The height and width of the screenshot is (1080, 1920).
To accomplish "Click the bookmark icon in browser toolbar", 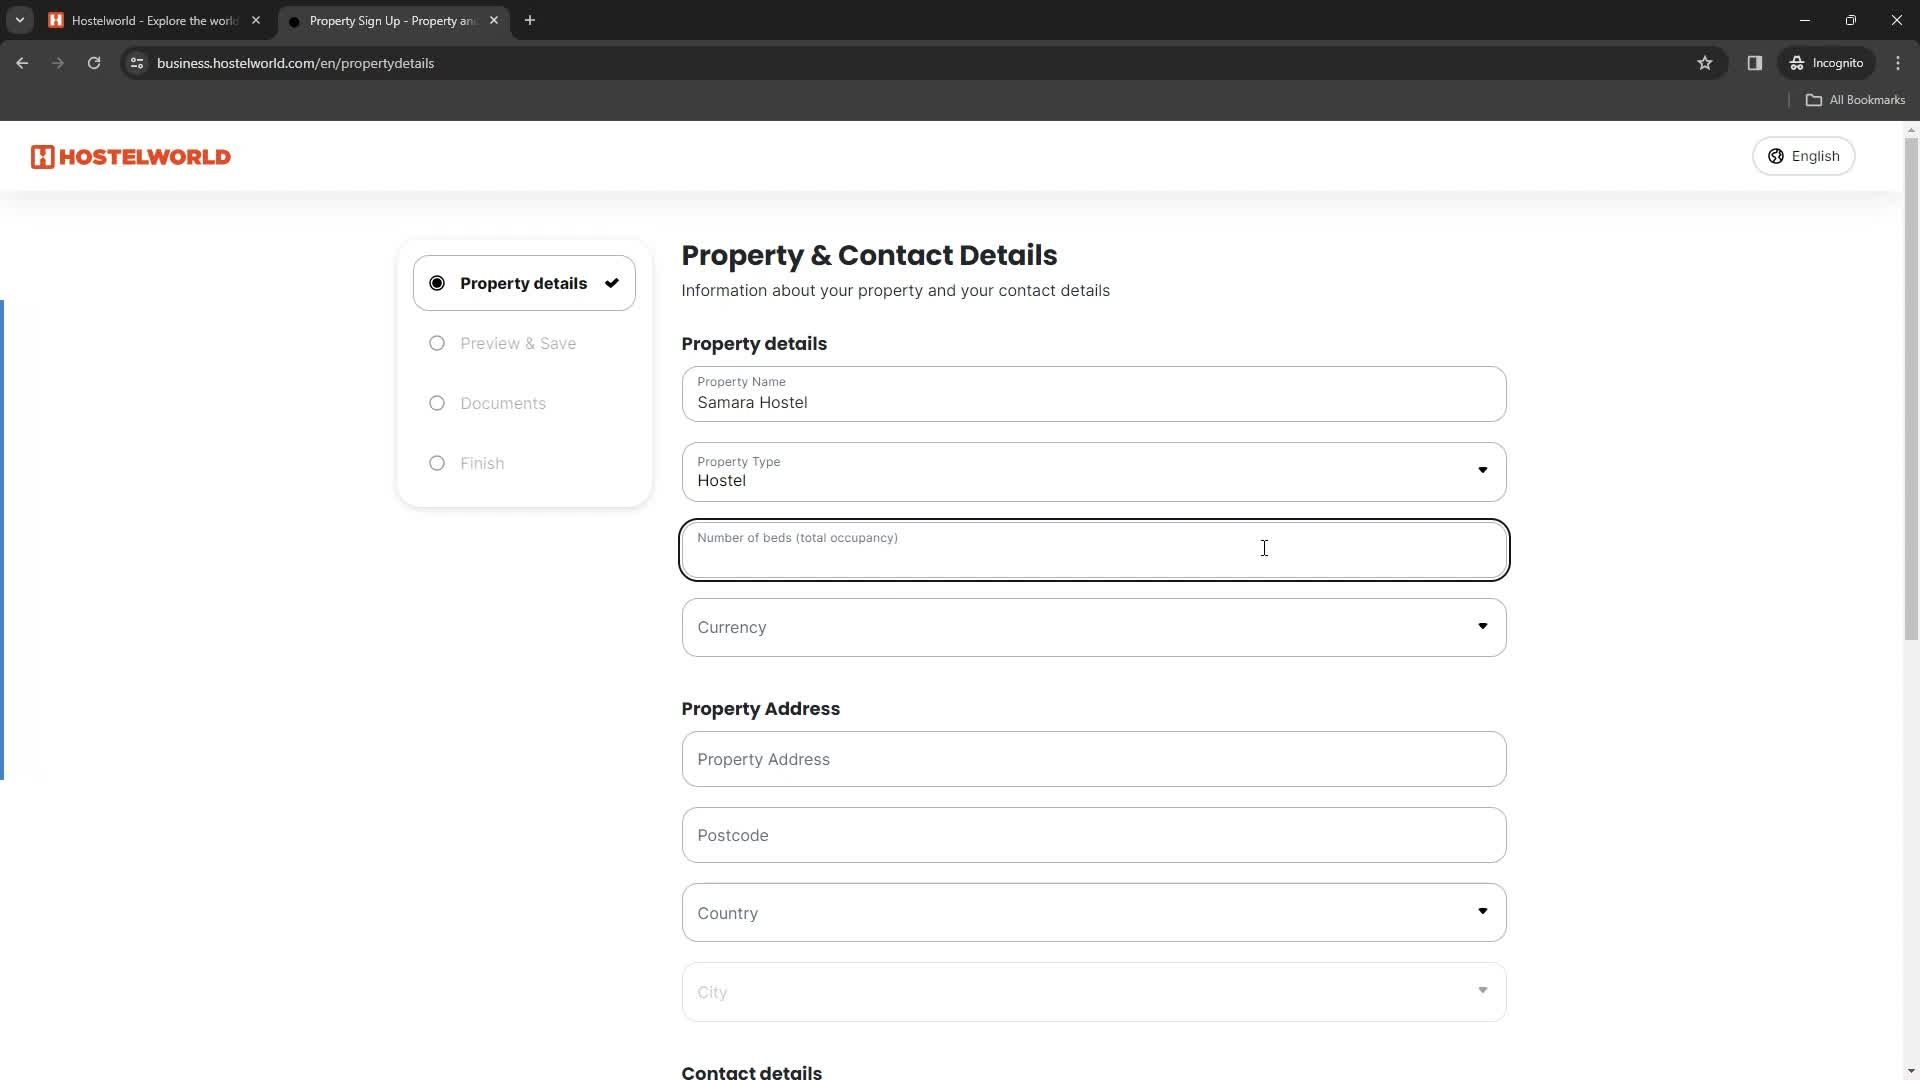I will [1705, 63].
